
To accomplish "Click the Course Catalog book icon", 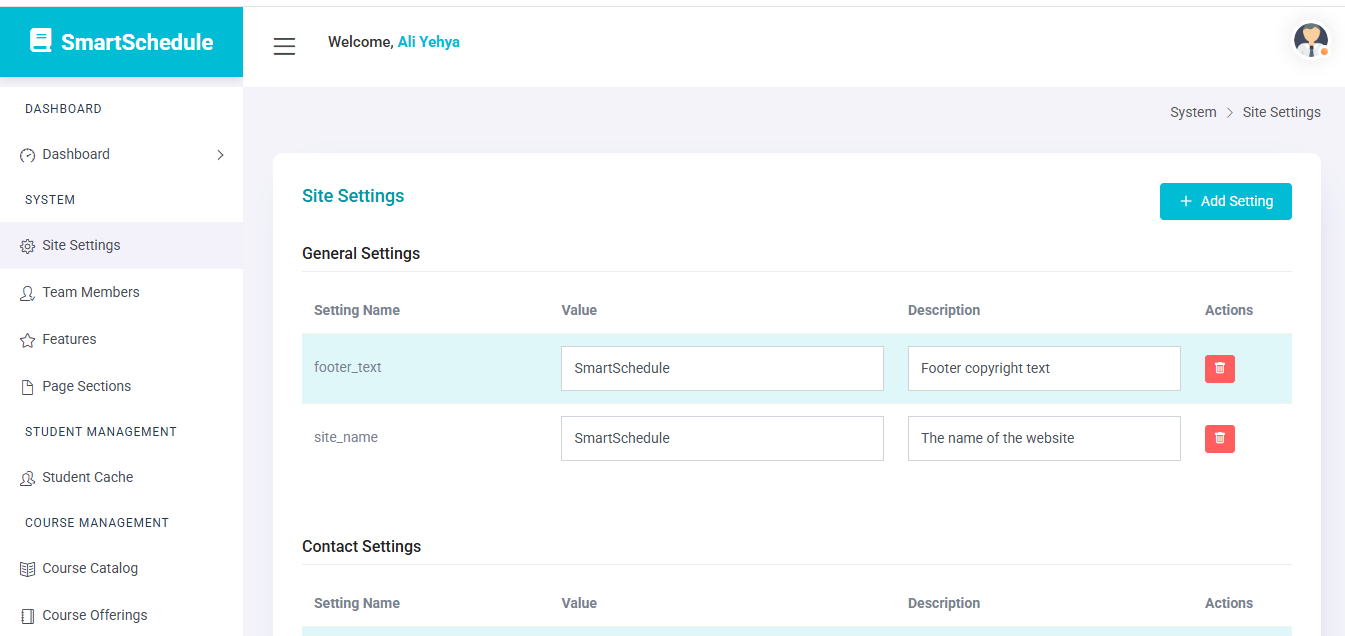I will [x=28, y=569].
